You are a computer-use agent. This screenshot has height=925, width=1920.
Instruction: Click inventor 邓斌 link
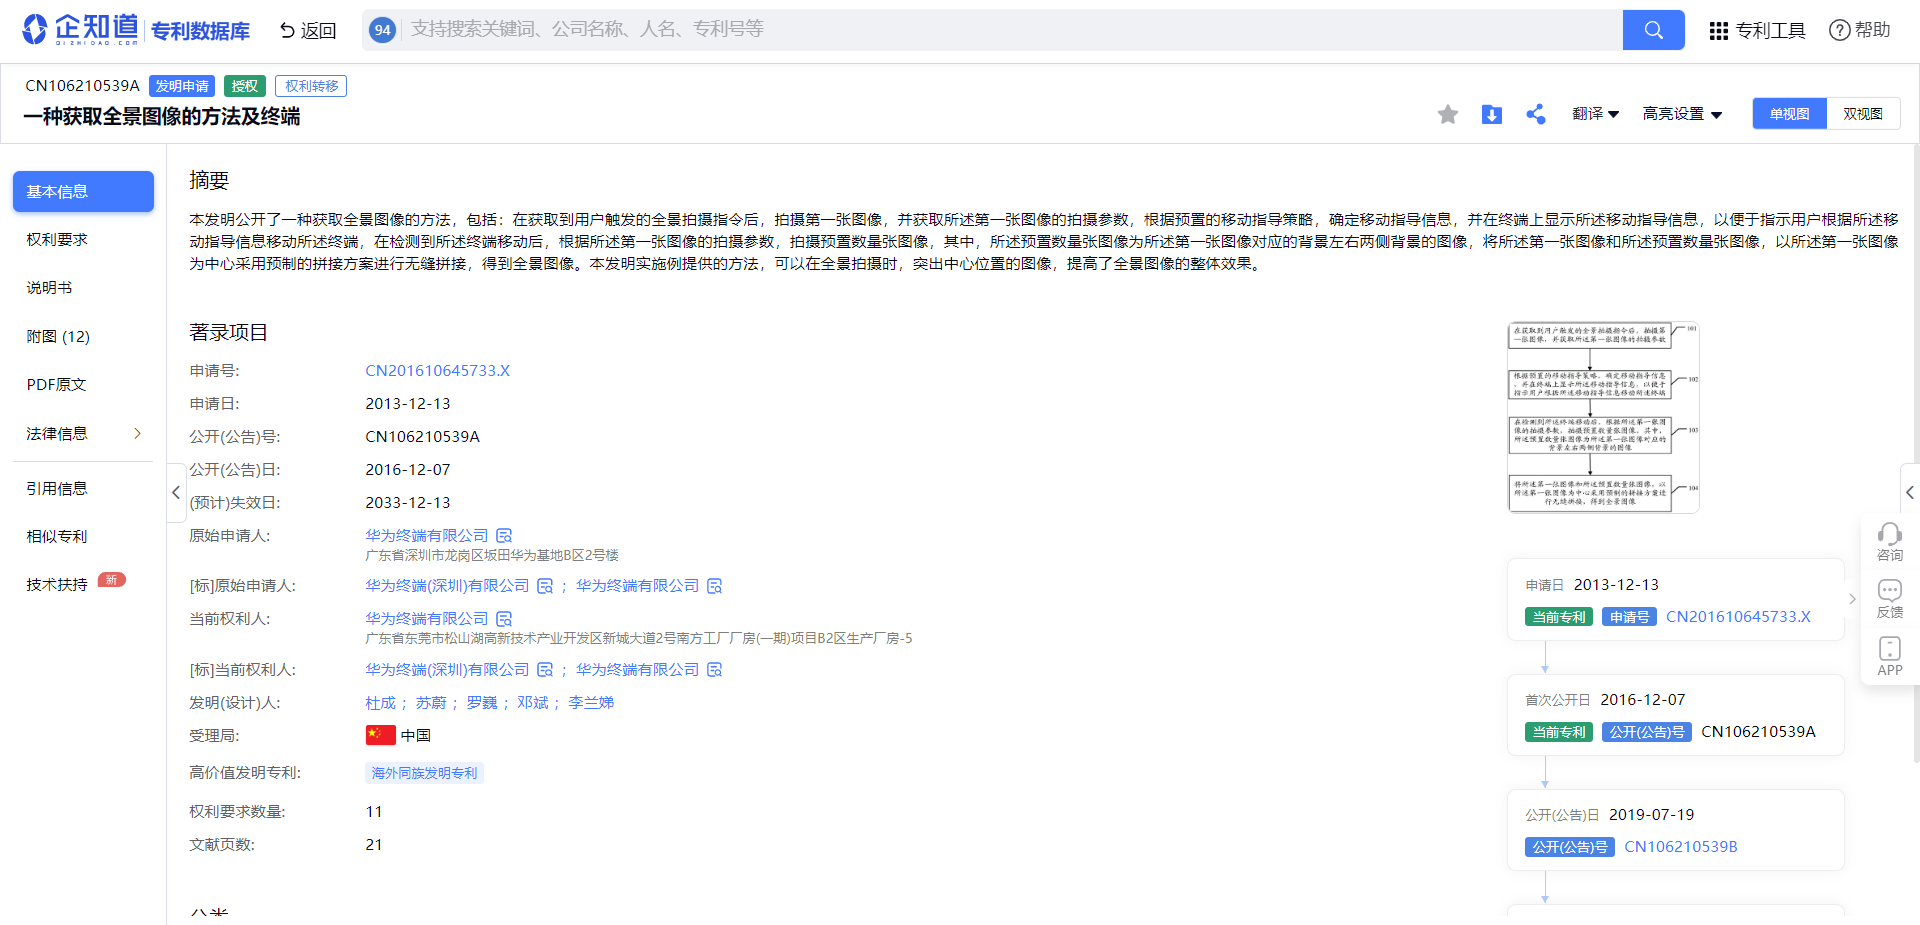533,703
